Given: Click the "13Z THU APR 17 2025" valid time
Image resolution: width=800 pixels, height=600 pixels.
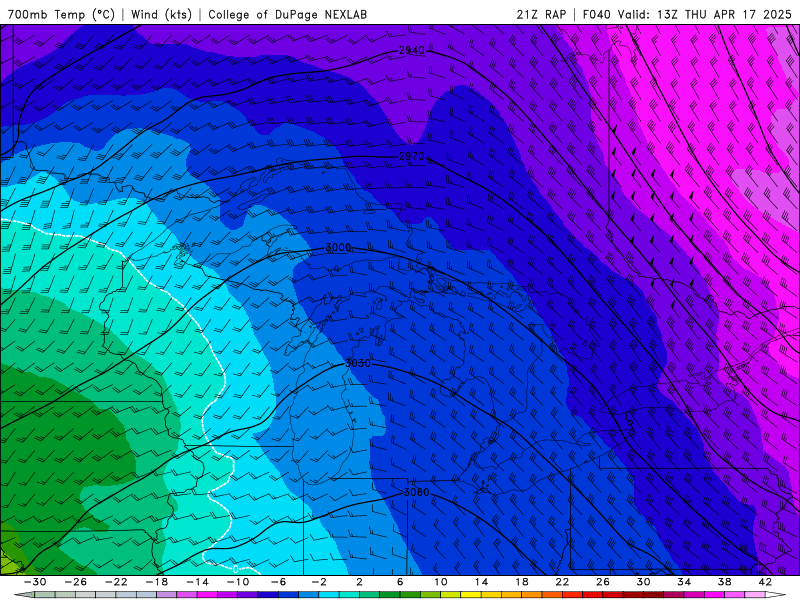Looking at the screenshot, I should pos(724,14).
